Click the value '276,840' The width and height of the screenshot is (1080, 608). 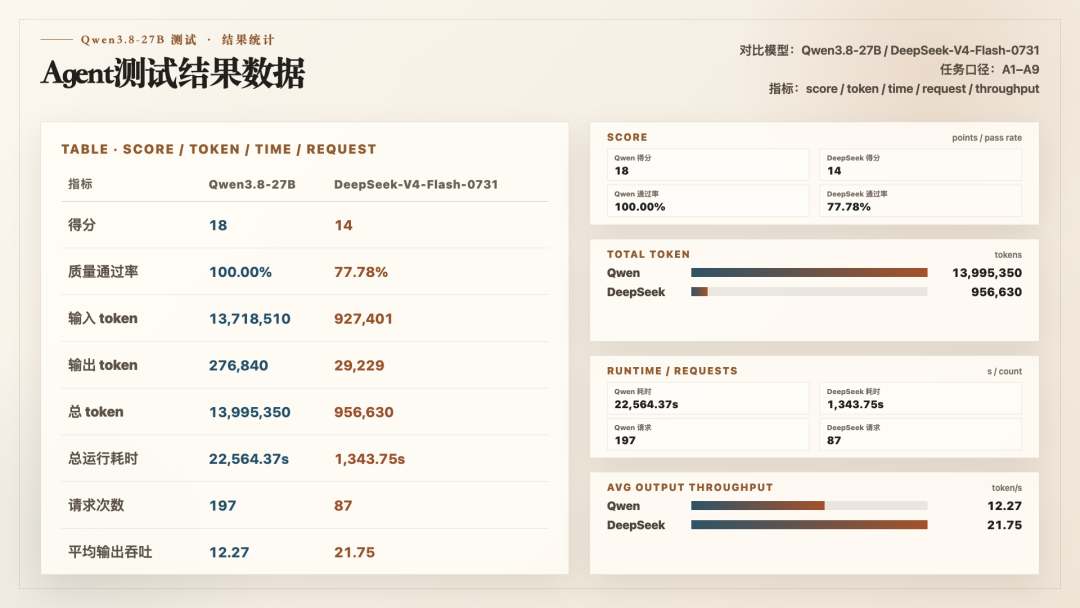point(239,366)
